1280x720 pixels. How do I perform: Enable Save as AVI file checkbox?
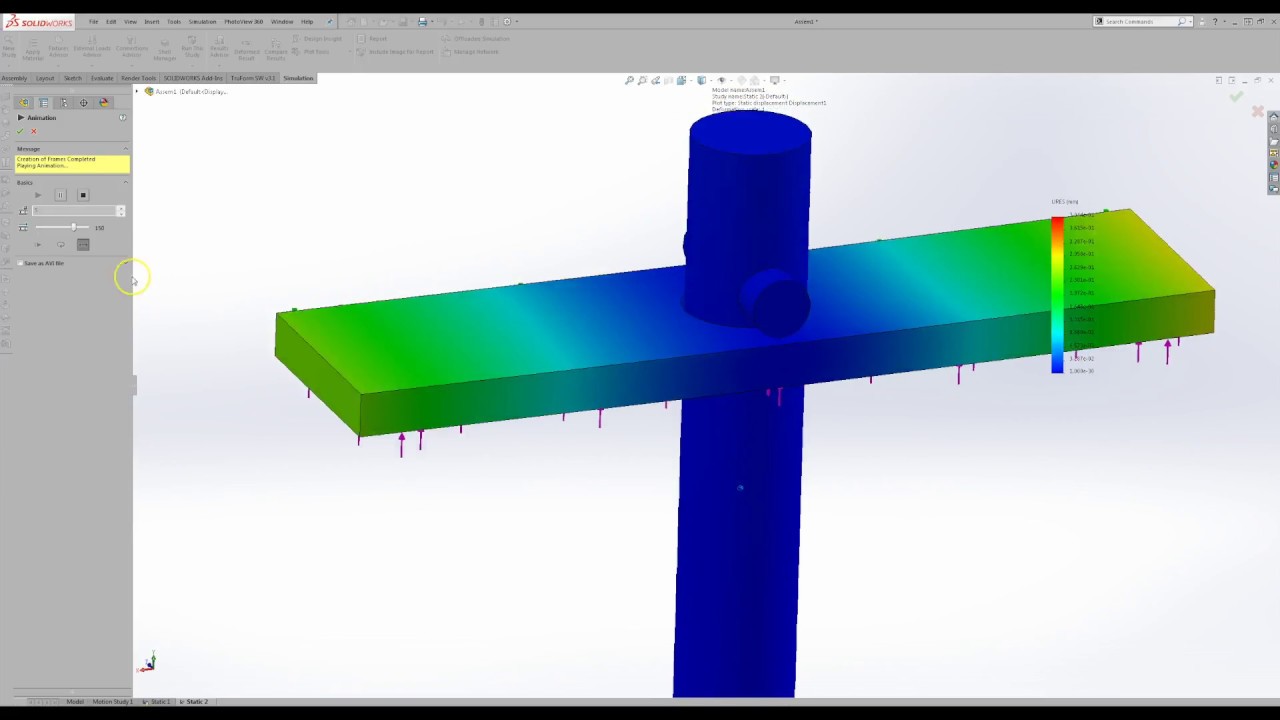(20, 263)
